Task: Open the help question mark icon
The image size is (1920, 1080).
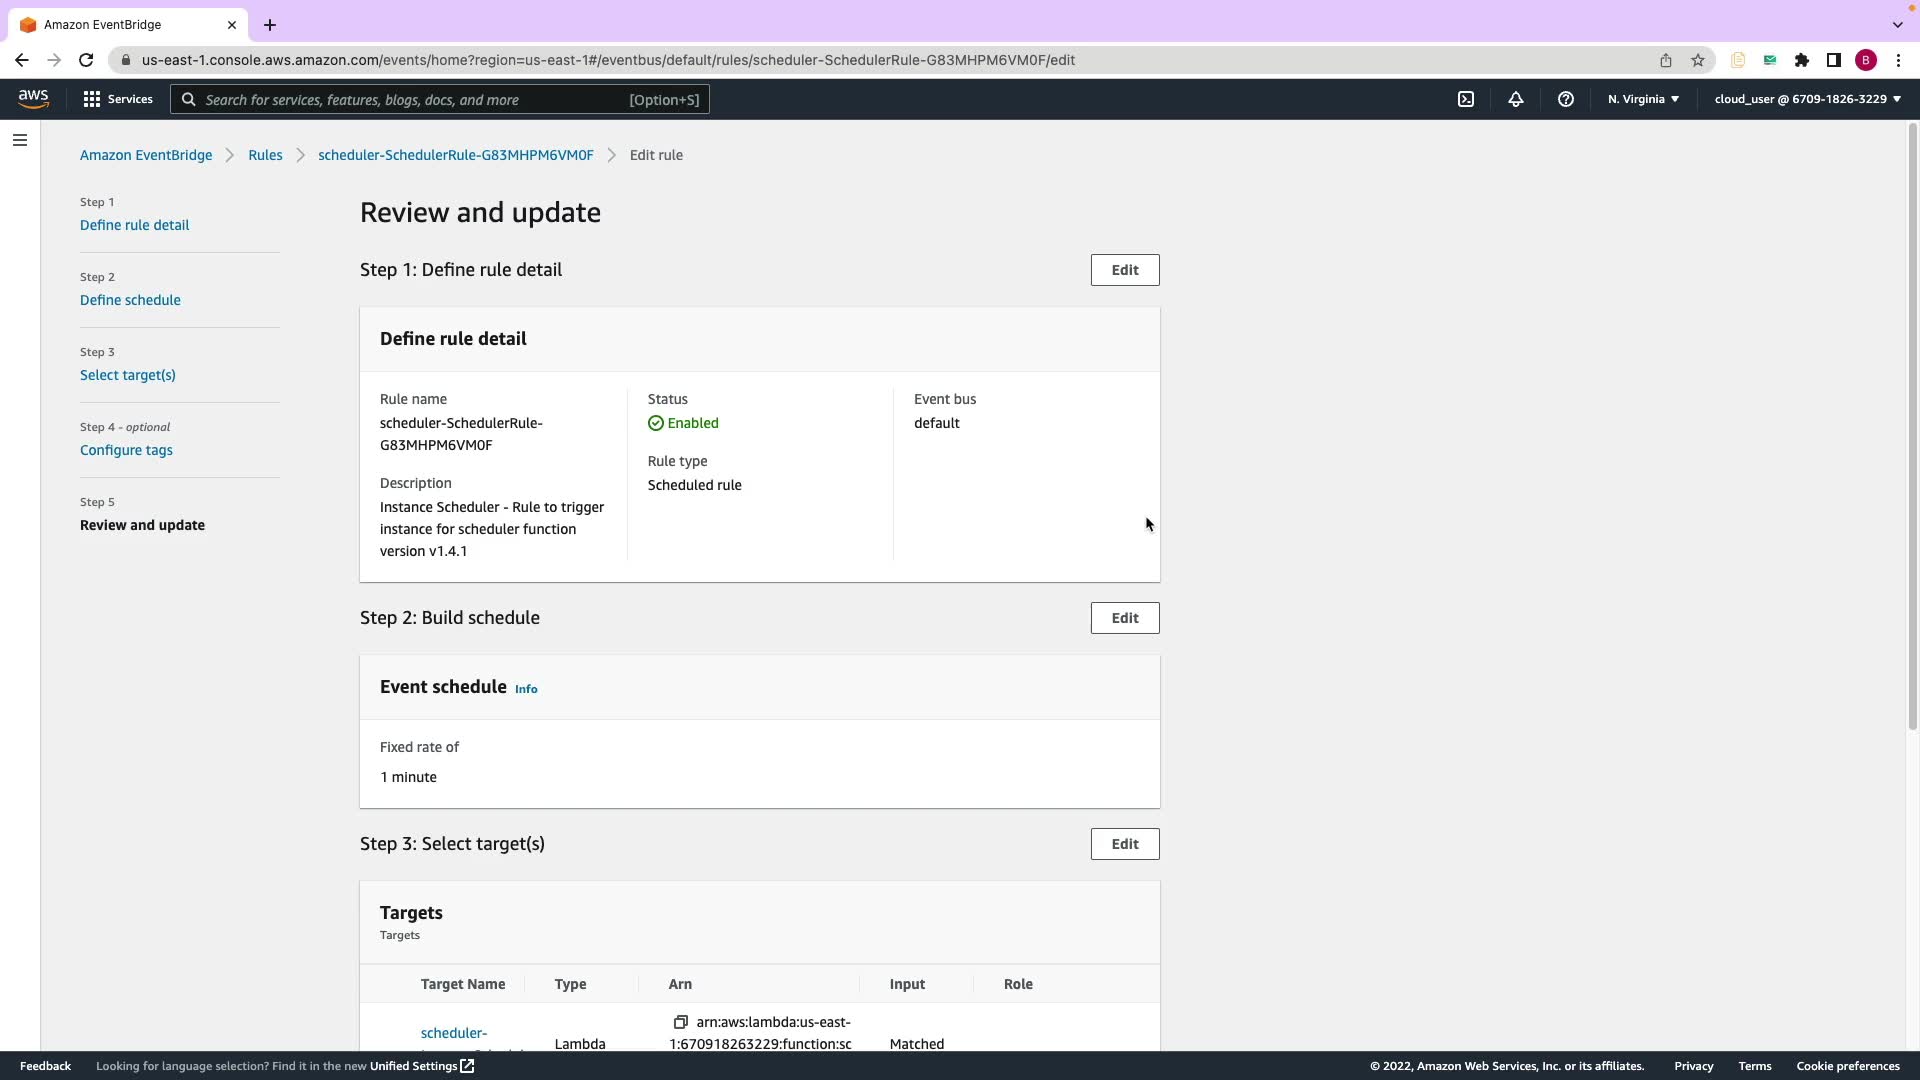Action: click(1566, 99)
